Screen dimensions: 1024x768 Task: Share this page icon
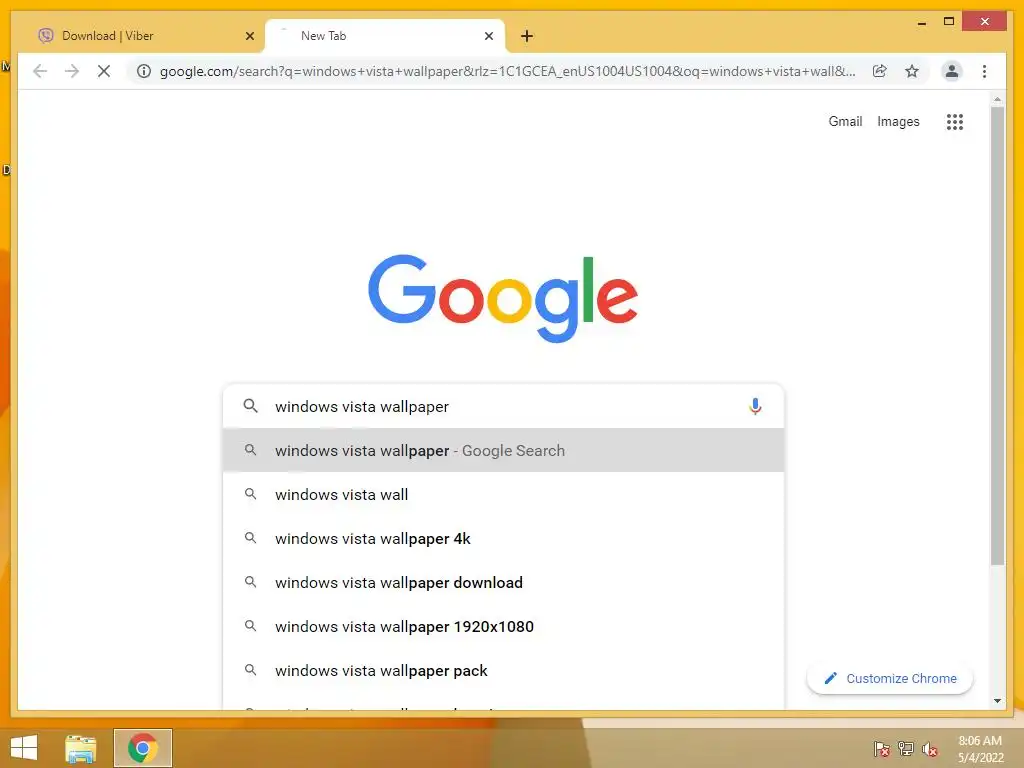pyautogui.click(x=880, y=71)
